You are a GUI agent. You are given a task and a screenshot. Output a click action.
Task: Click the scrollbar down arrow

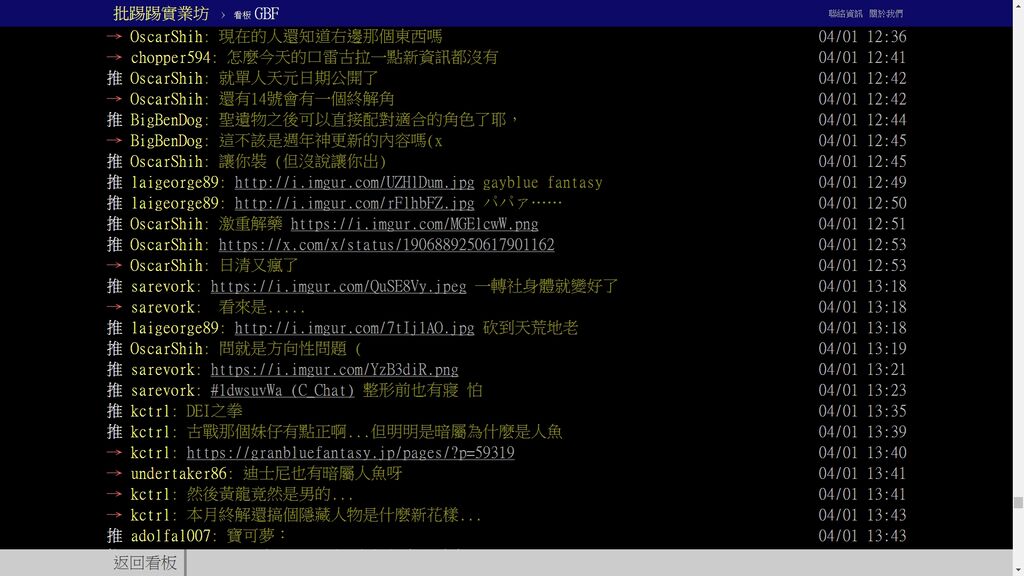[x=1017, y=568]
